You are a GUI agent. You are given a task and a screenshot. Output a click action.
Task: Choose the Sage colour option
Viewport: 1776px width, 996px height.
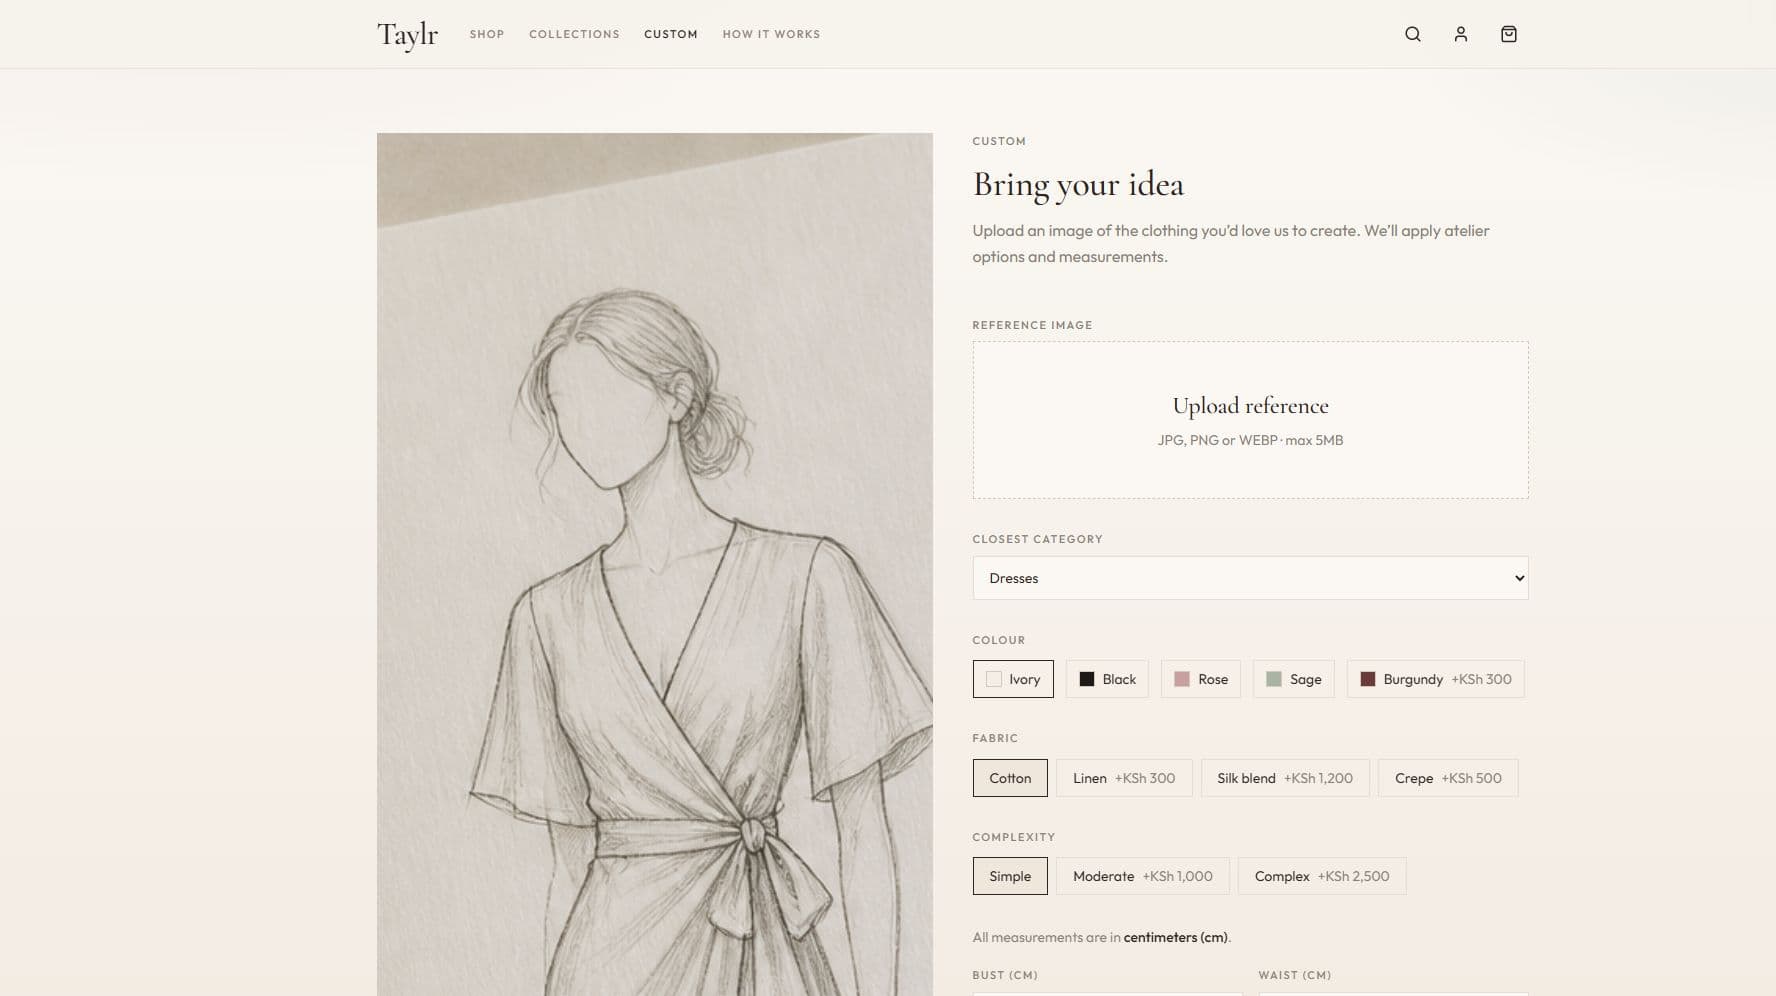tap(1294, 679)
